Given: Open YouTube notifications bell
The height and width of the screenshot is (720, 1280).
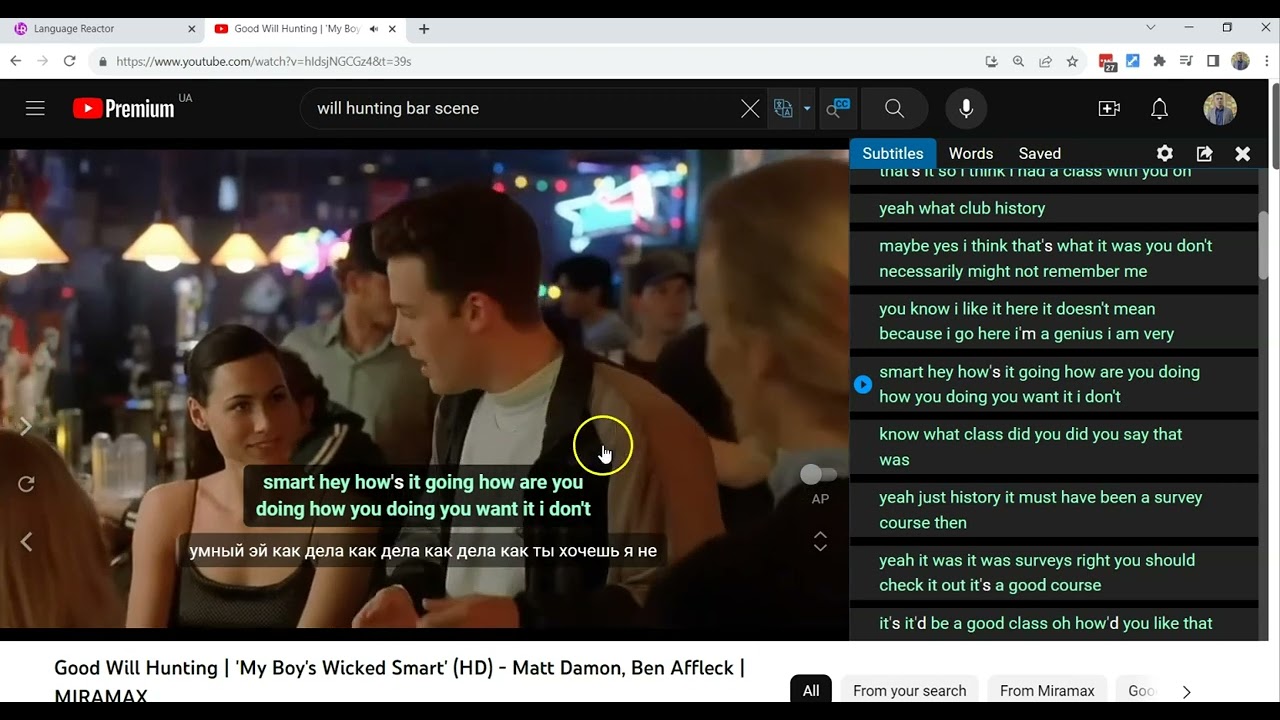Looking at the screenshot, I should click(x=1159, y=108).
